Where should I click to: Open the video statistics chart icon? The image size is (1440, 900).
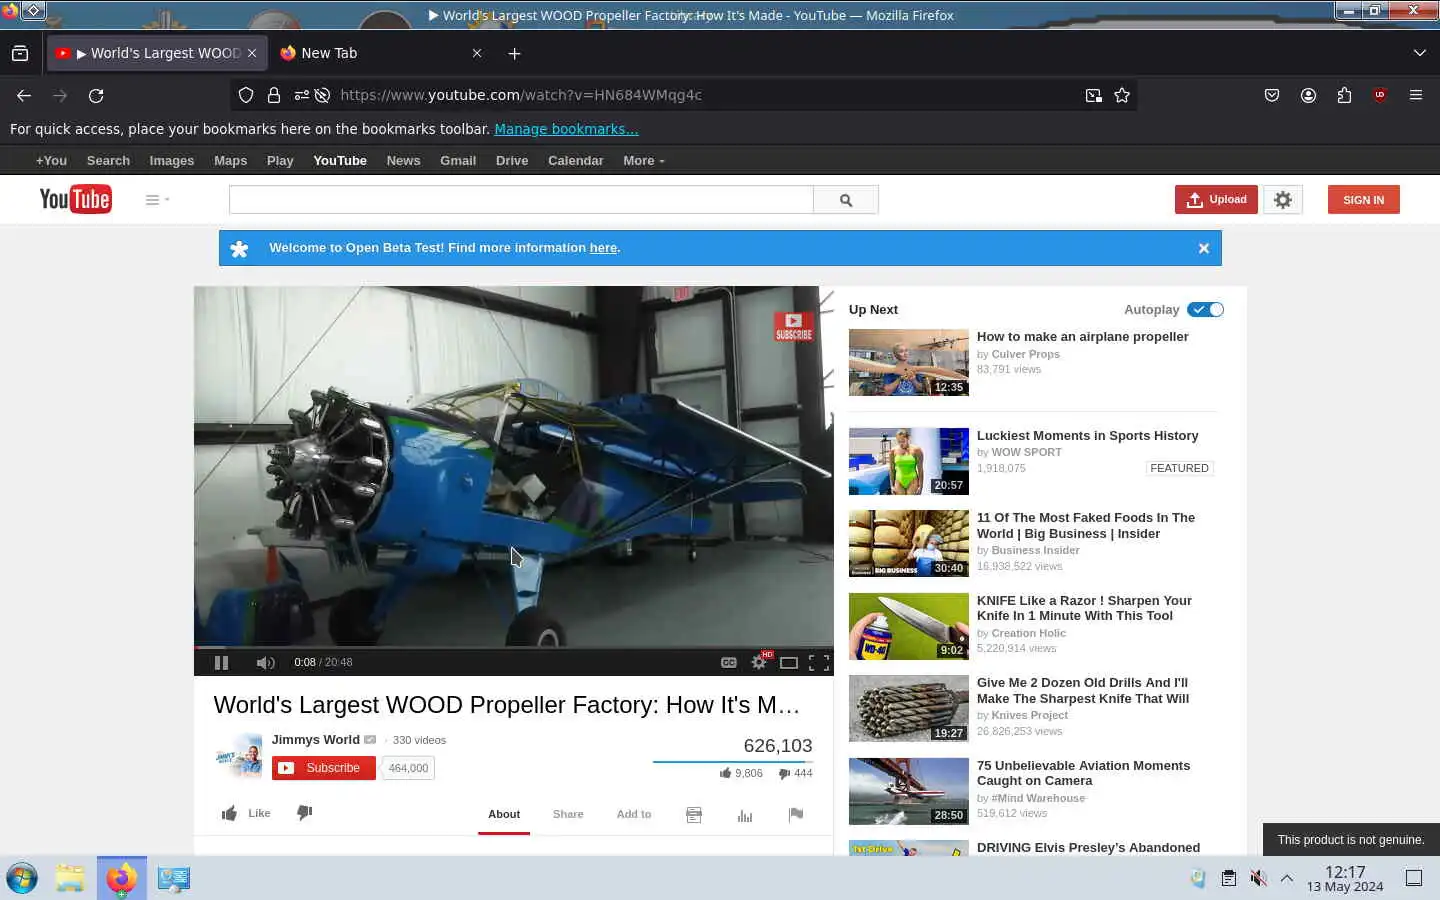click(745, 815)
